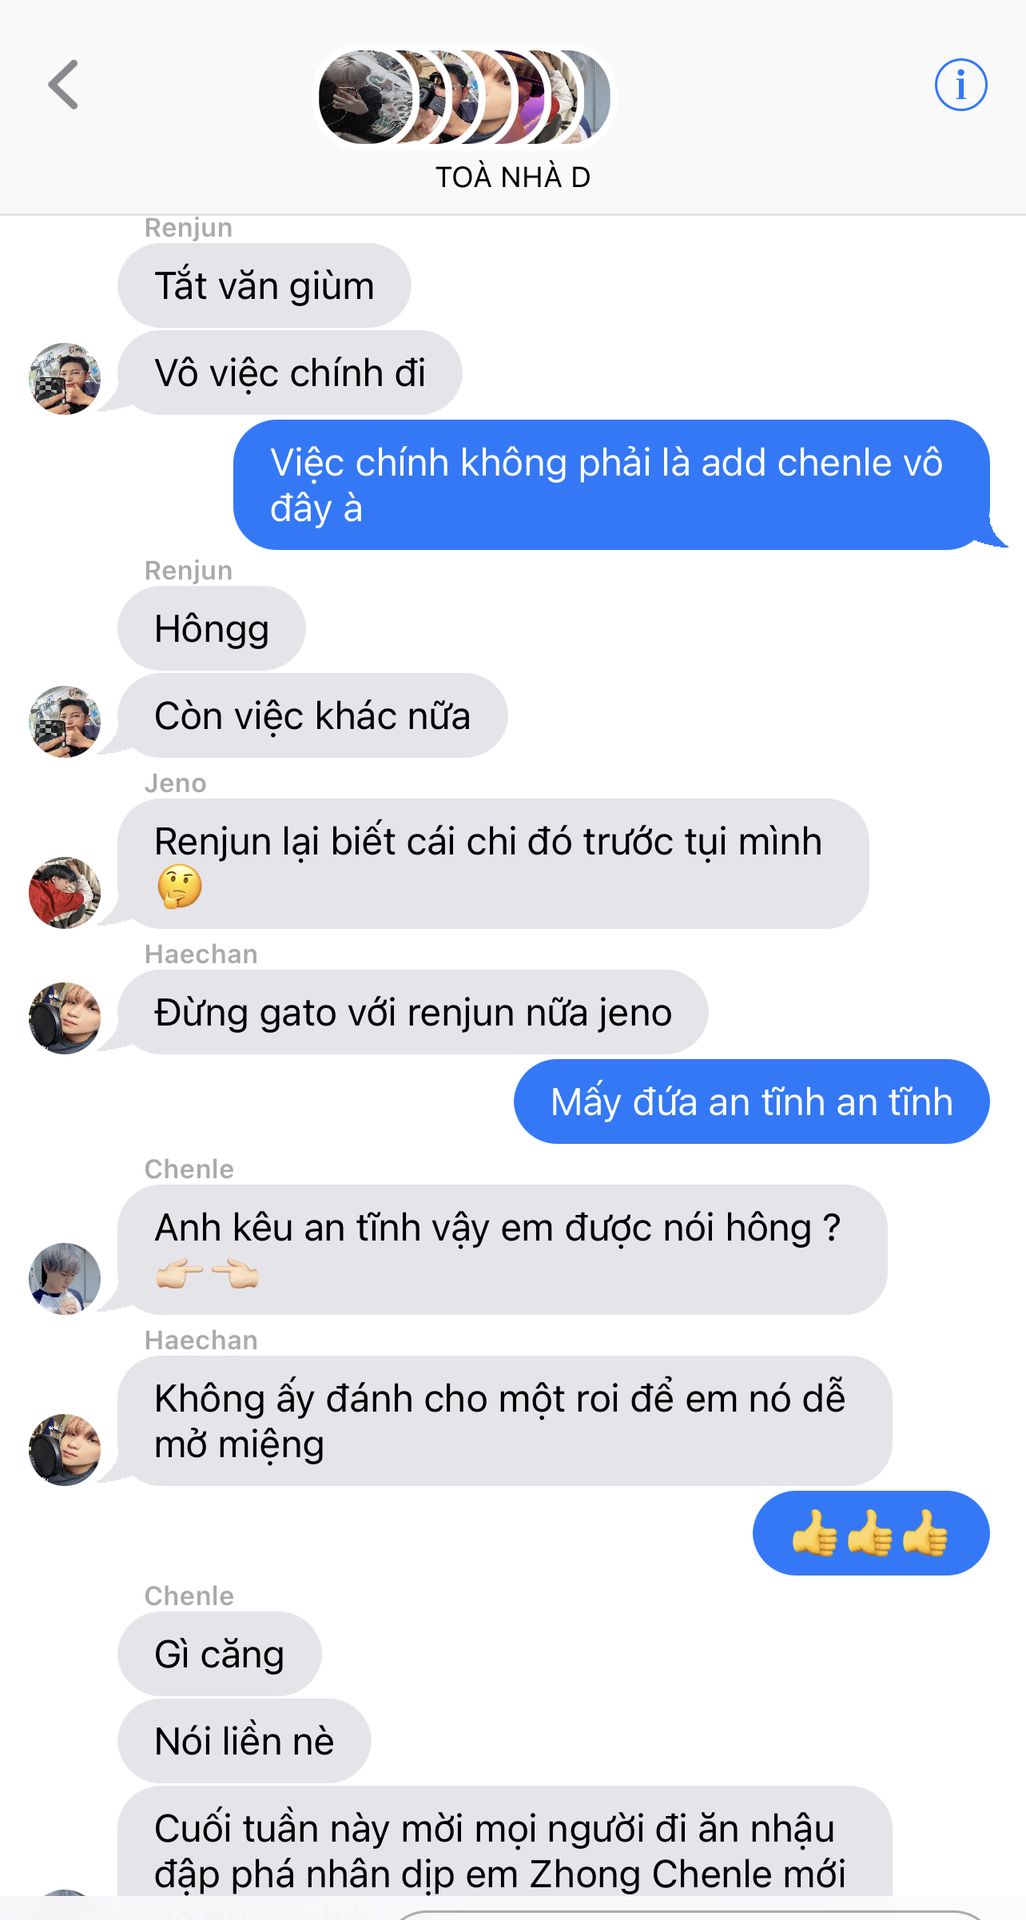Image resolution: width=1026 pixels, height=1920 pixels.
Task: Tap Haechan's avatar beside "Đừng gato" message
Action: click(x=65, y=1018)
